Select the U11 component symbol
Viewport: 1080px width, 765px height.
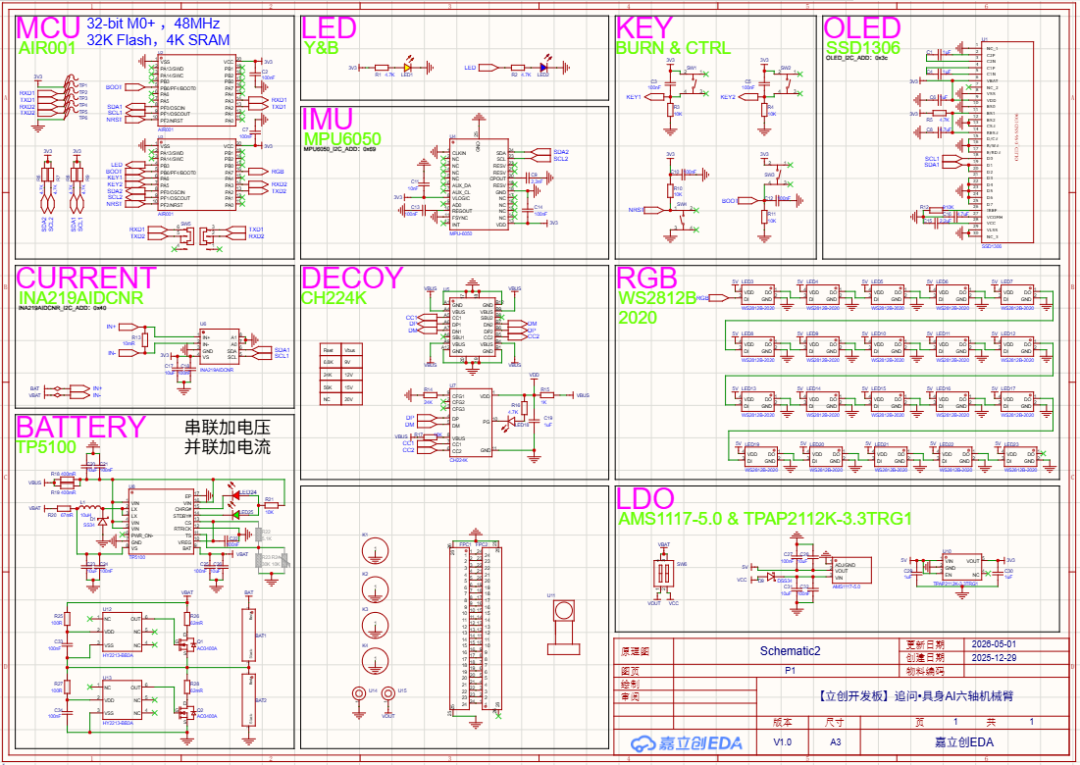point(563,628)
